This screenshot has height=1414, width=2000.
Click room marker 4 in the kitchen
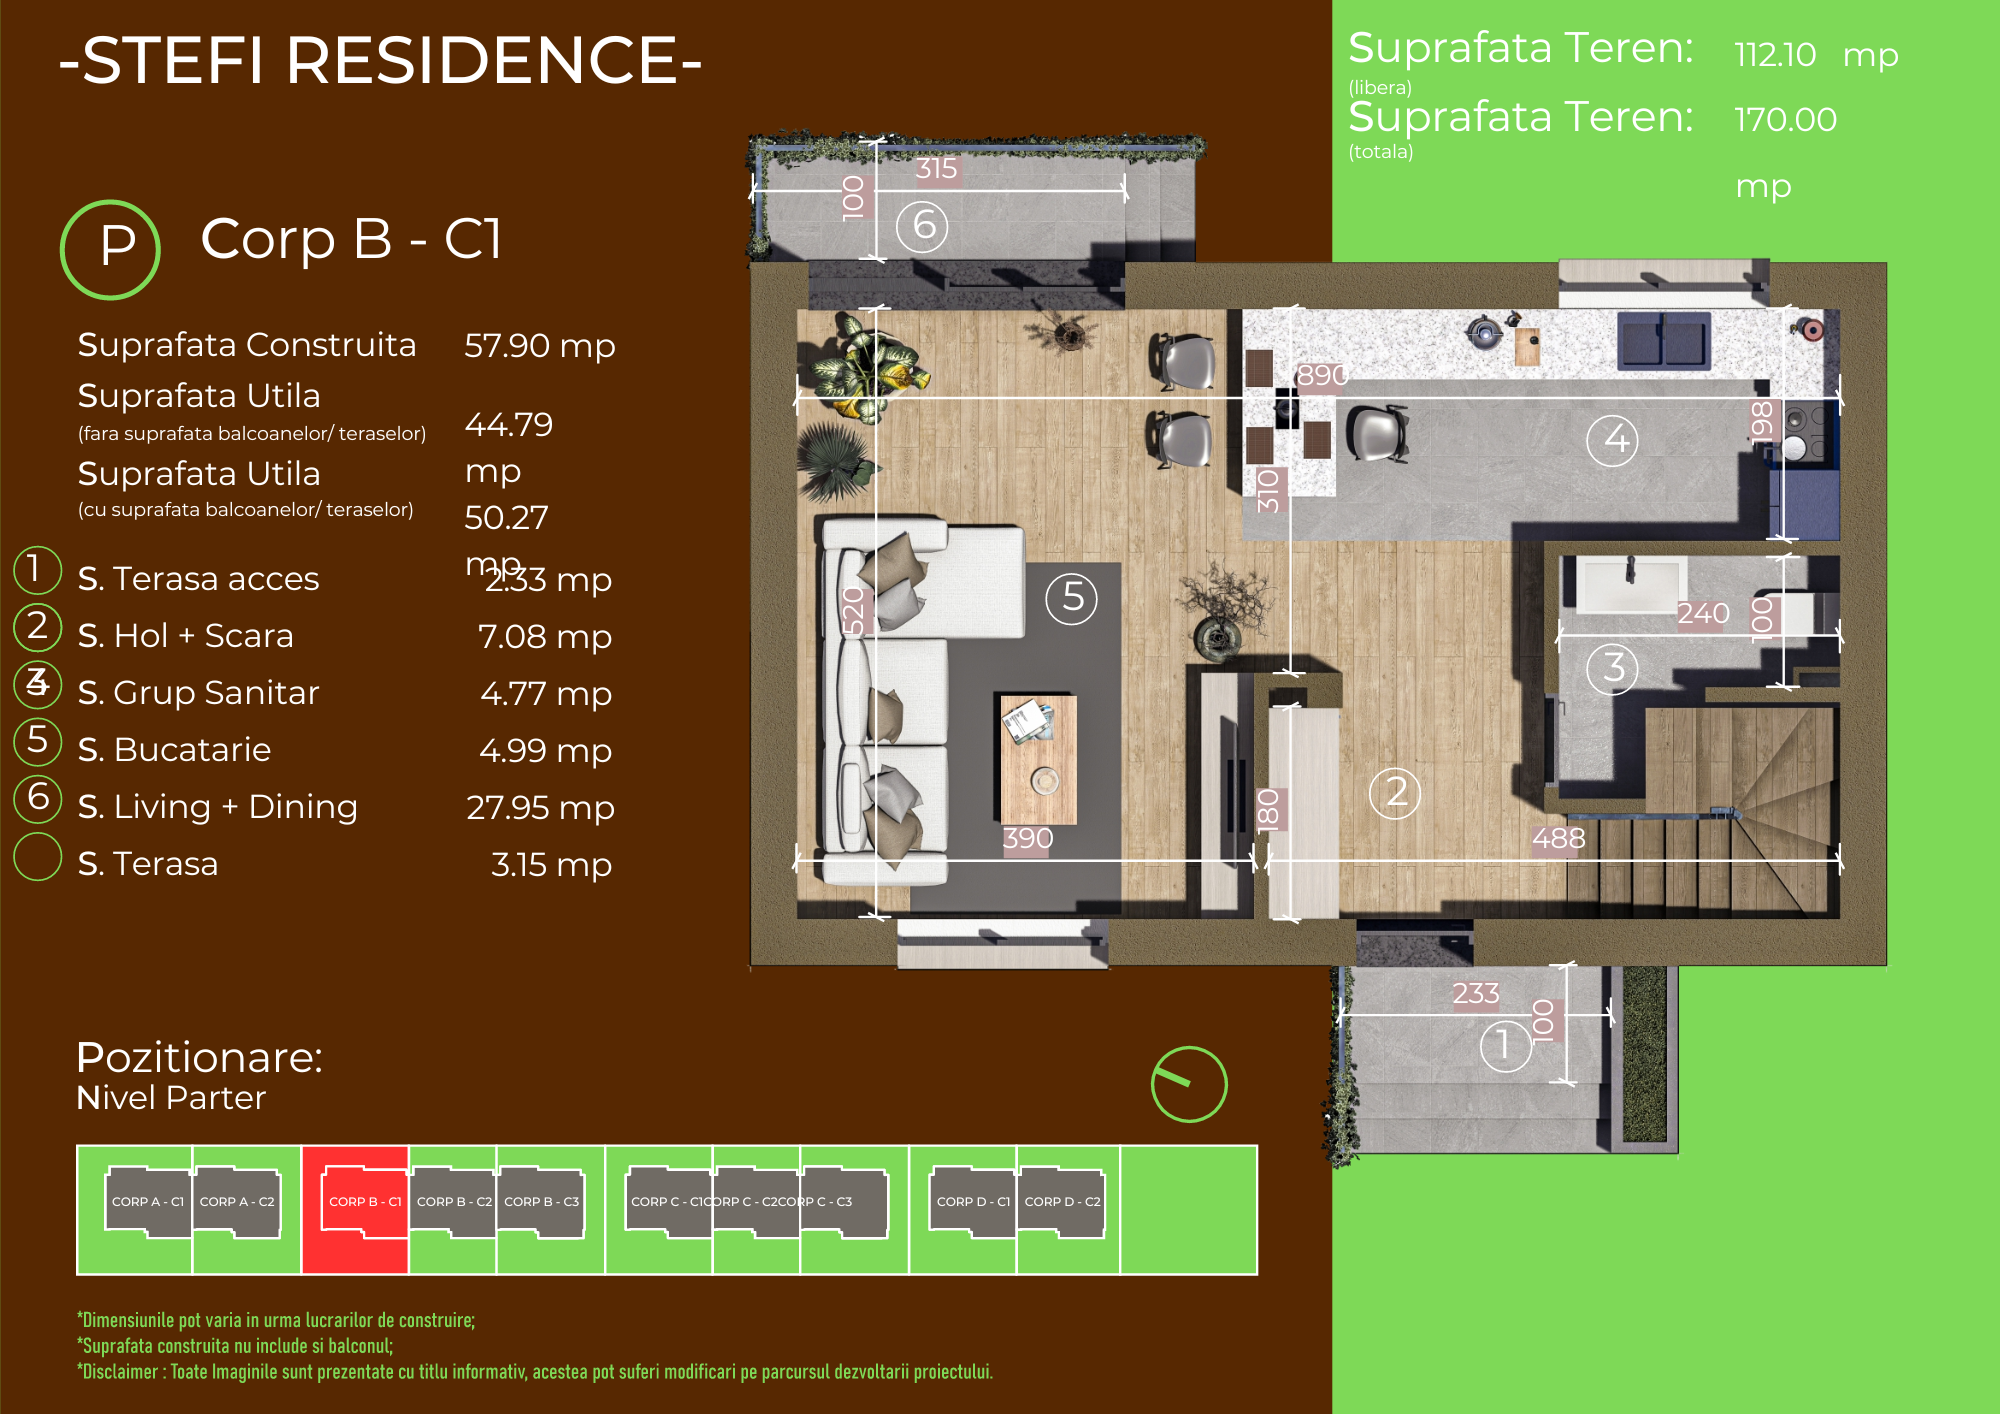coord(1612,439)
